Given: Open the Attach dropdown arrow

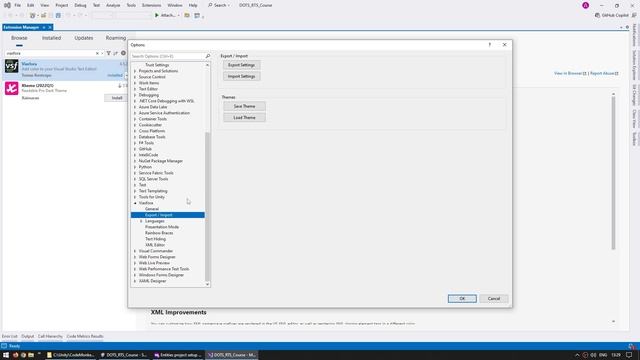Looking at the screenshot, I should (178, 16).
